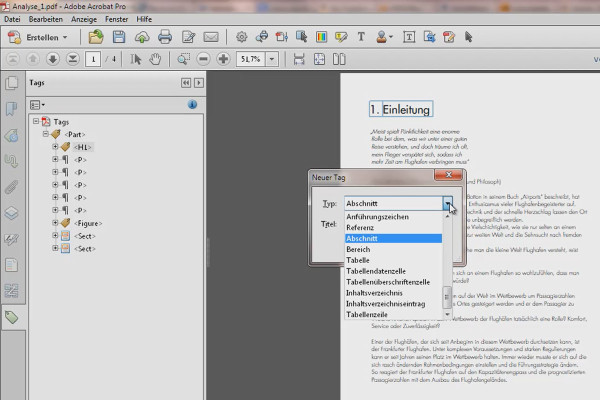Click the zoom percentage field 51,7%
The image size is (600, 400).
click(x=251, y=59)
